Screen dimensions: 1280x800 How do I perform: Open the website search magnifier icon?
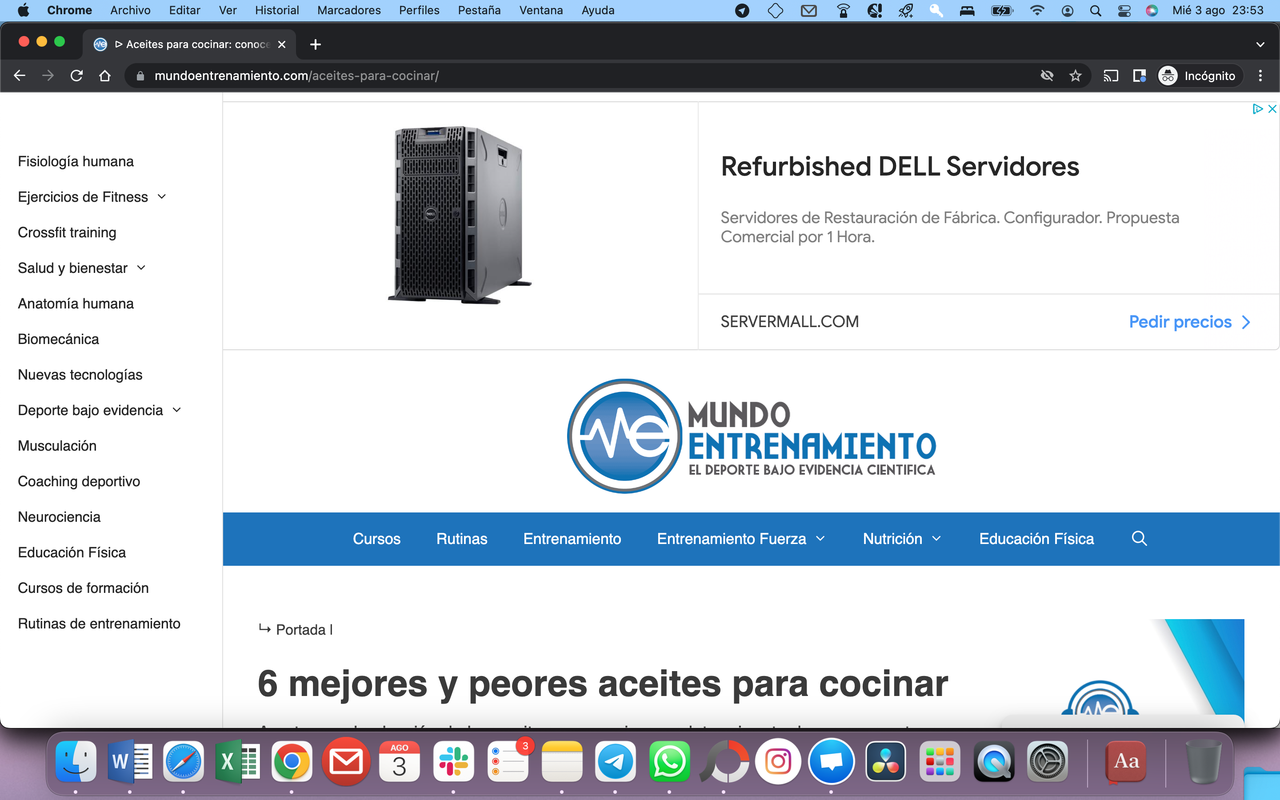1139,538
